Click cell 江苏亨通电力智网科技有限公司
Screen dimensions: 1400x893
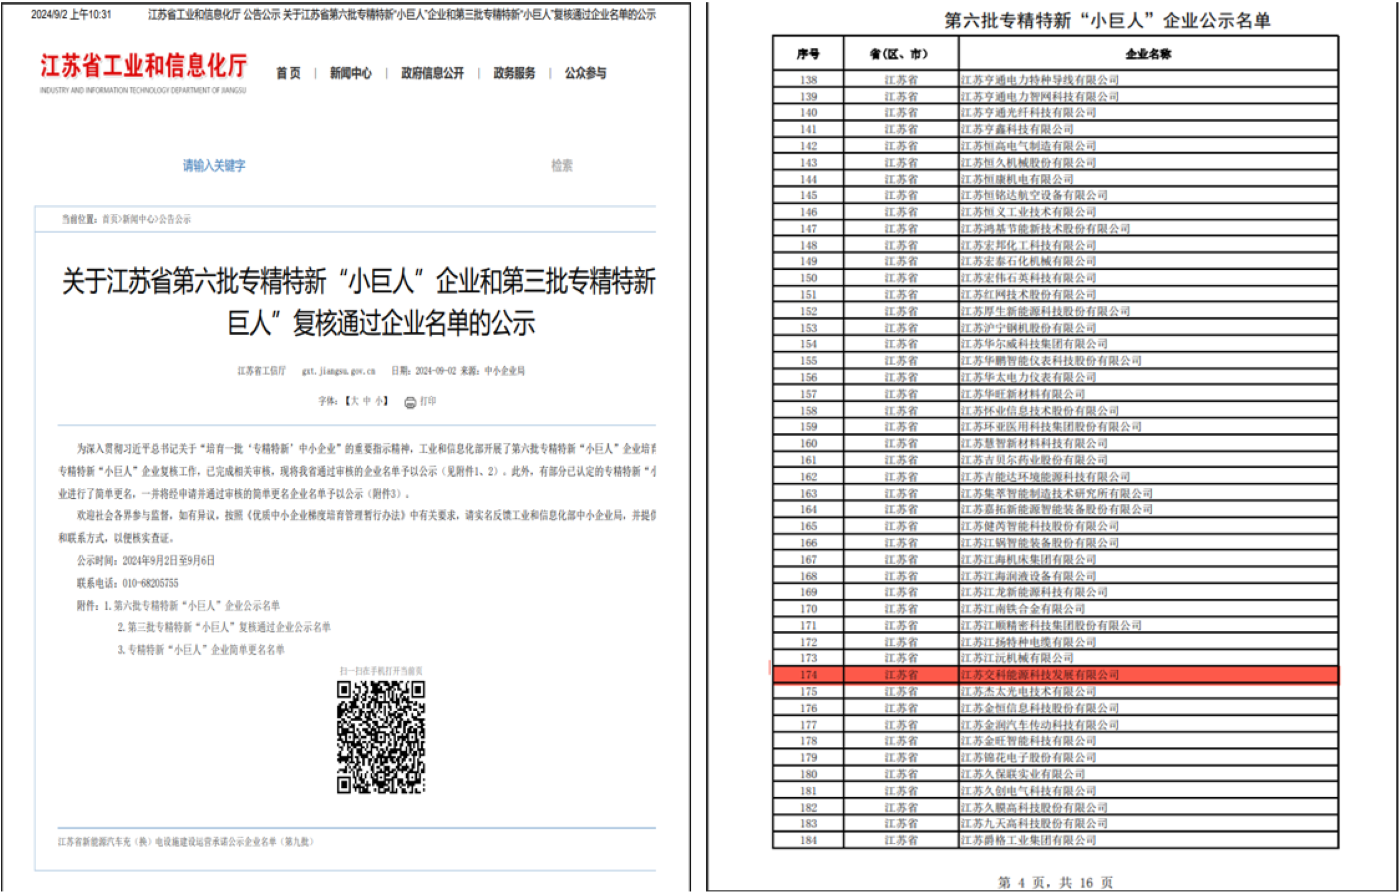(1148, 96)
